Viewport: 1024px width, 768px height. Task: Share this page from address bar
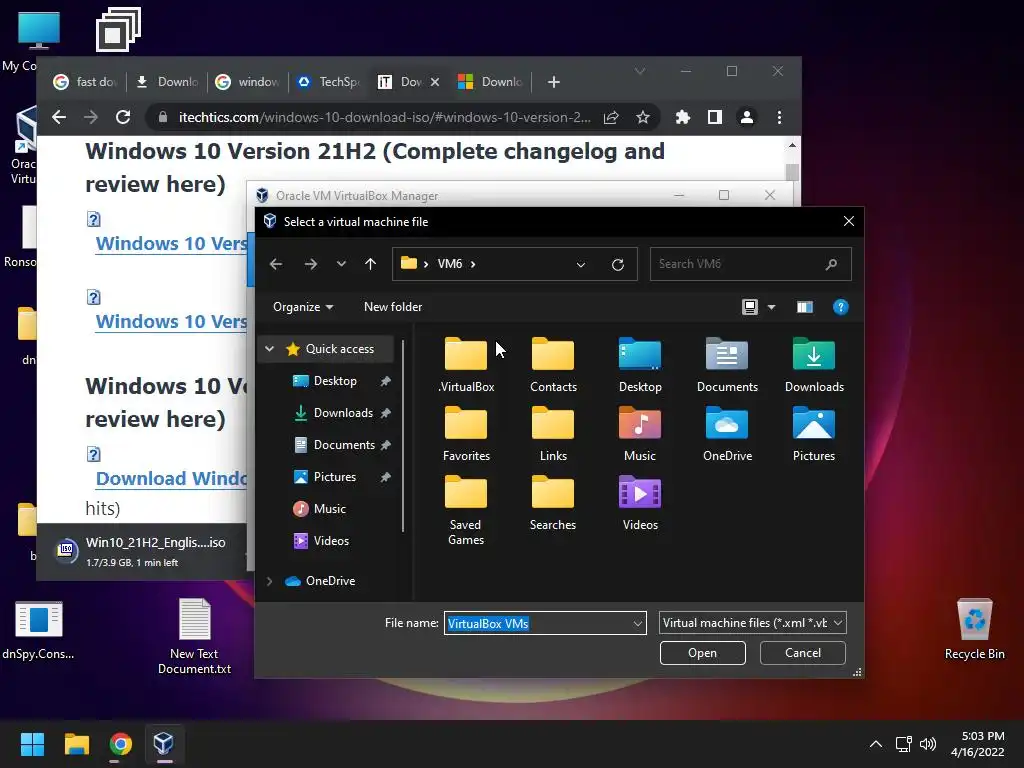click(611, 118)
